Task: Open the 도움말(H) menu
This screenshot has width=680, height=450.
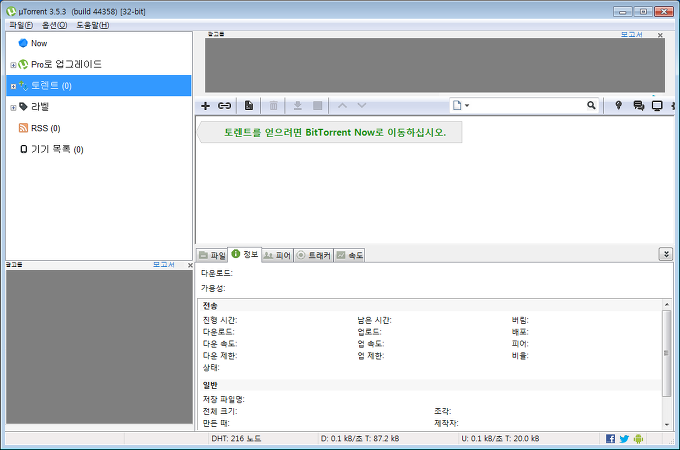Action: coord(92,25)
